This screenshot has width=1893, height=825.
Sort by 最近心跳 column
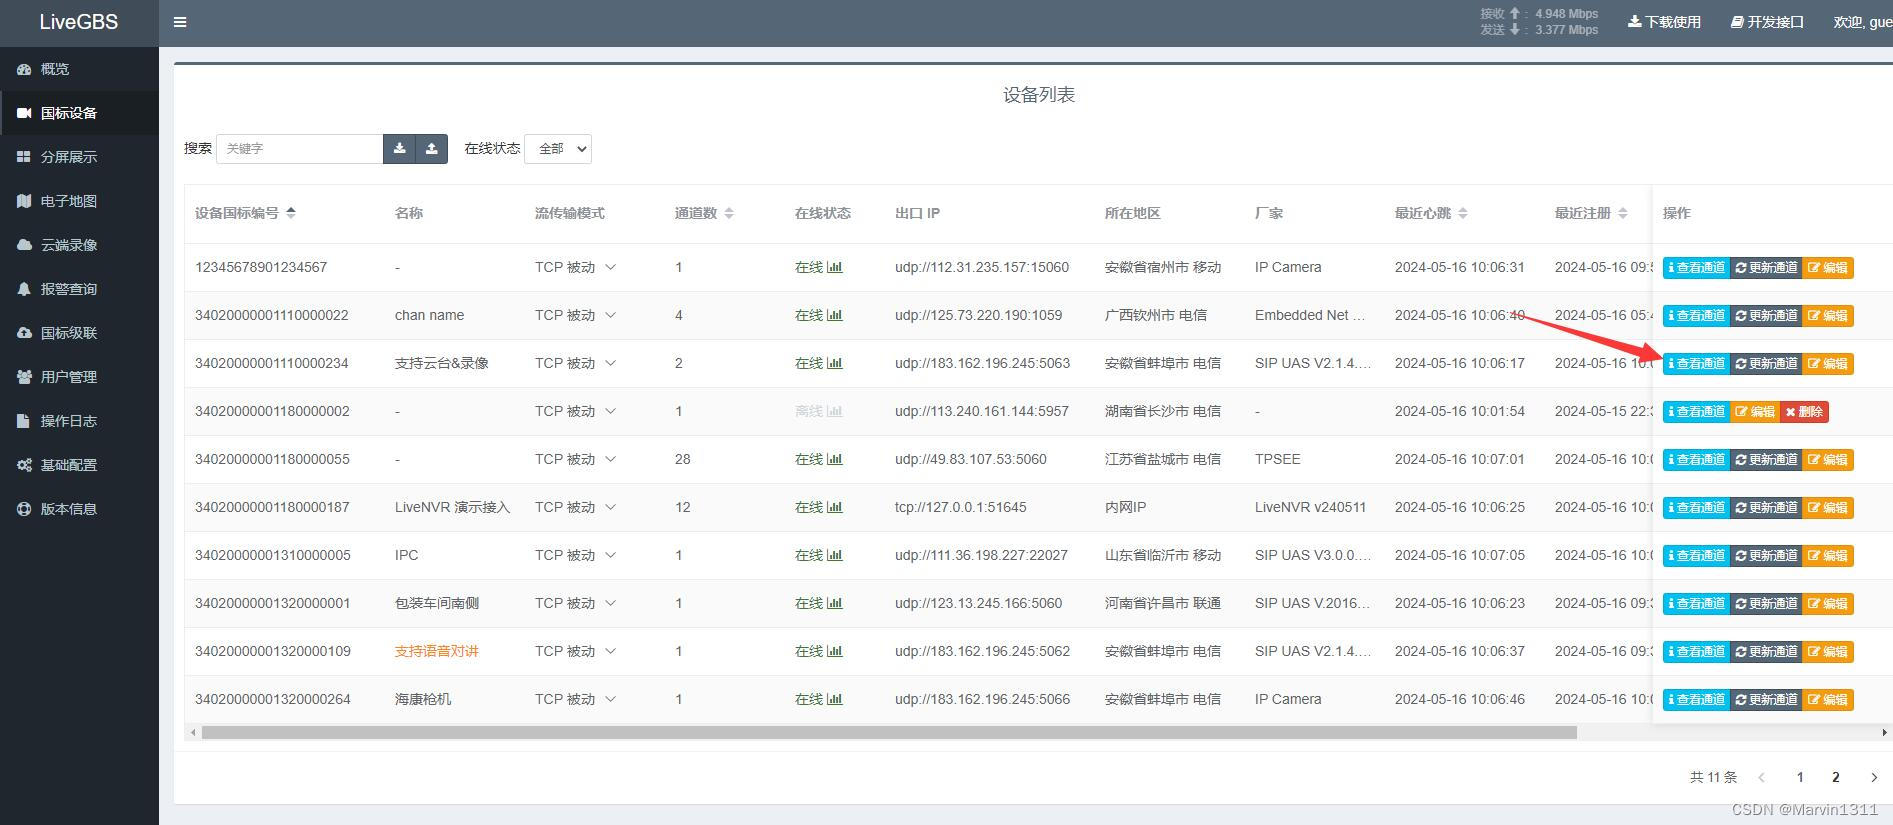click(x=1463, y=213)
